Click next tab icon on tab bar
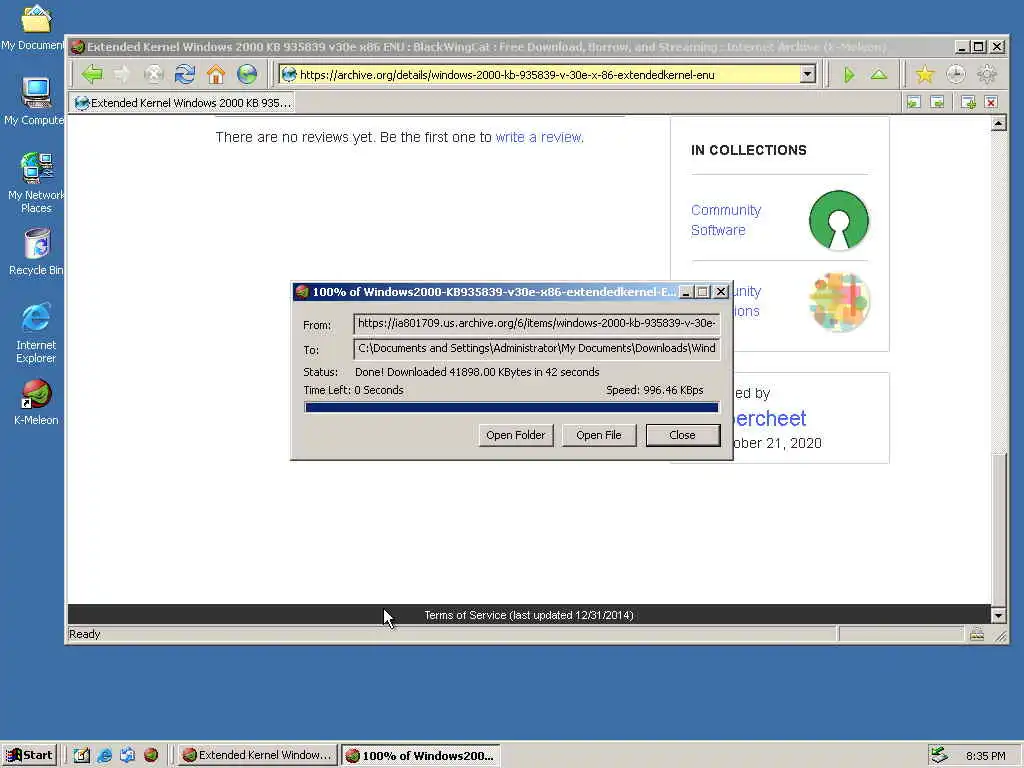1024x768 pixels. (x=937, y=103)
